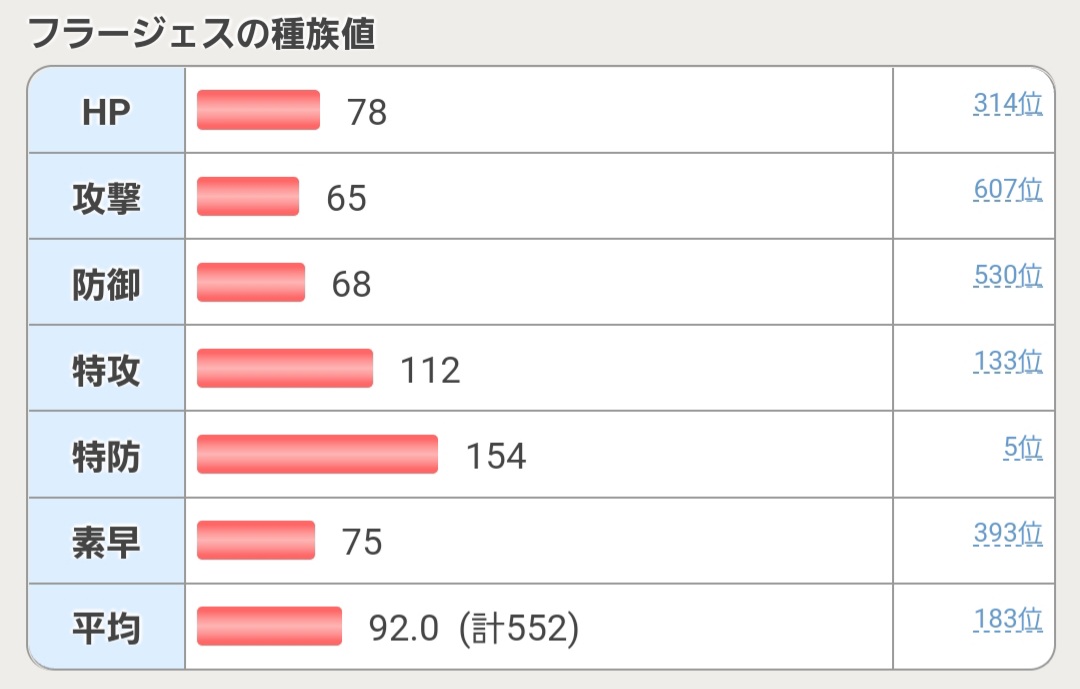The height and width of the screenshot is (689, 1080).
Task: Click the 154 special defense value
Action: click(x=496, y=456)
